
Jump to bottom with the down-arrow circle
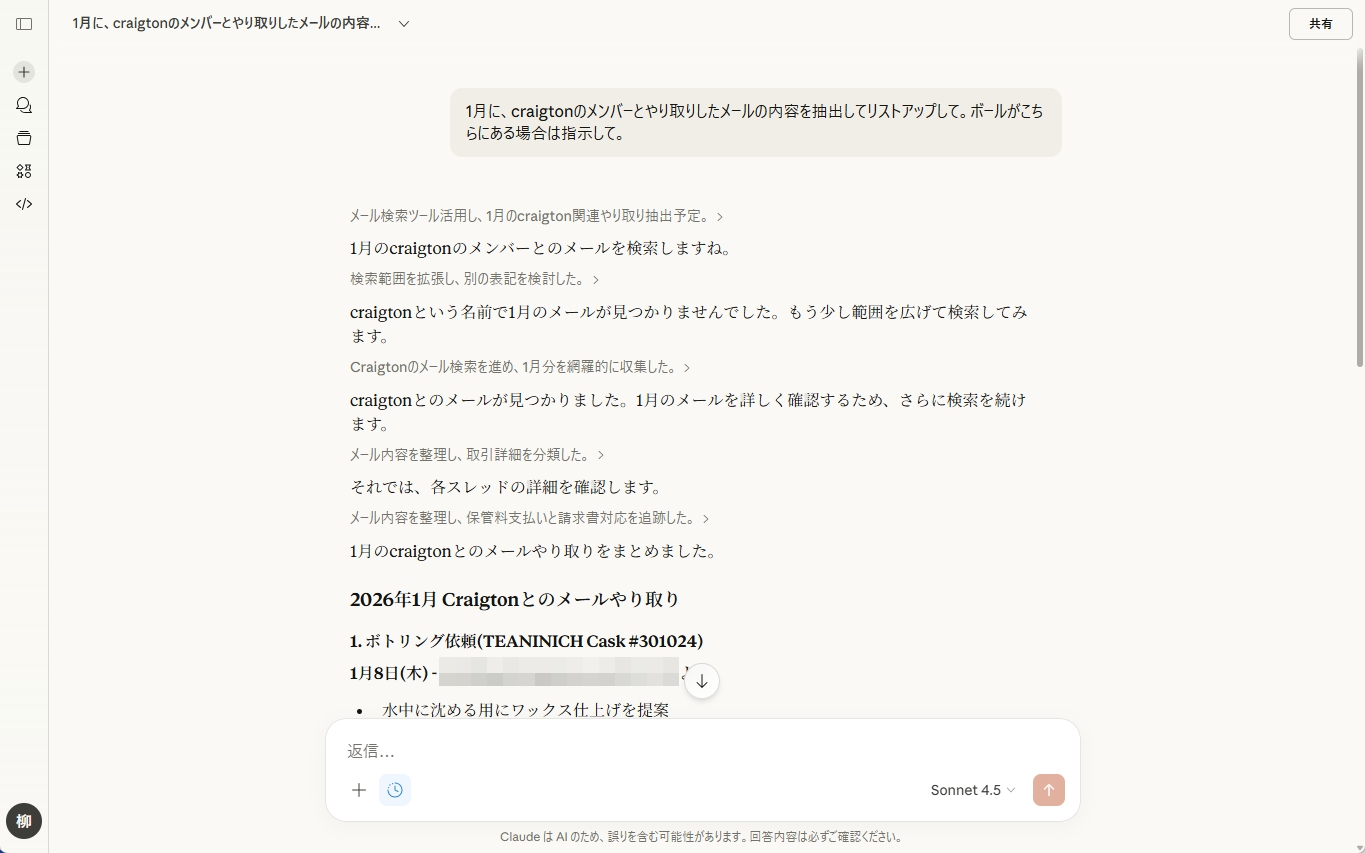(702, 681)
